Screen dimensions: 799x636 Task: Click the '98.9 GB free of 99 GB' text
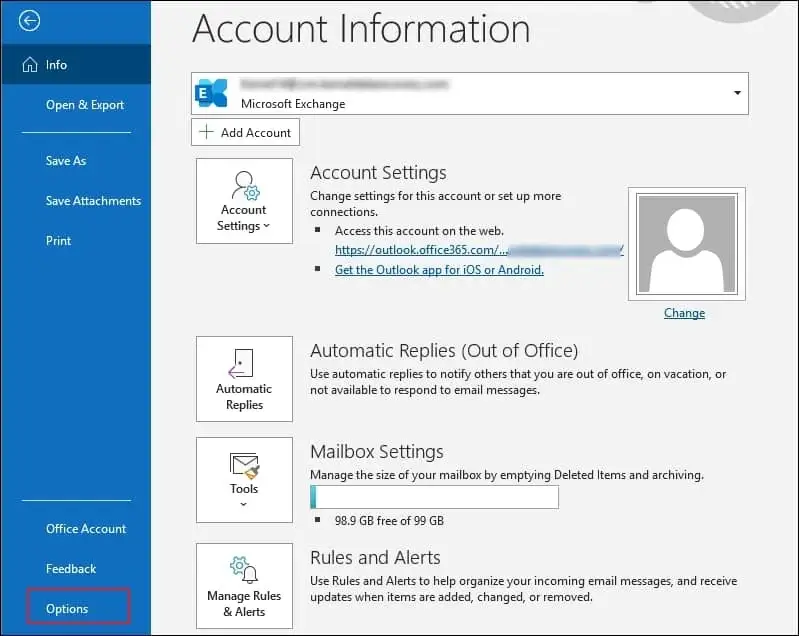tap(389, 521)
